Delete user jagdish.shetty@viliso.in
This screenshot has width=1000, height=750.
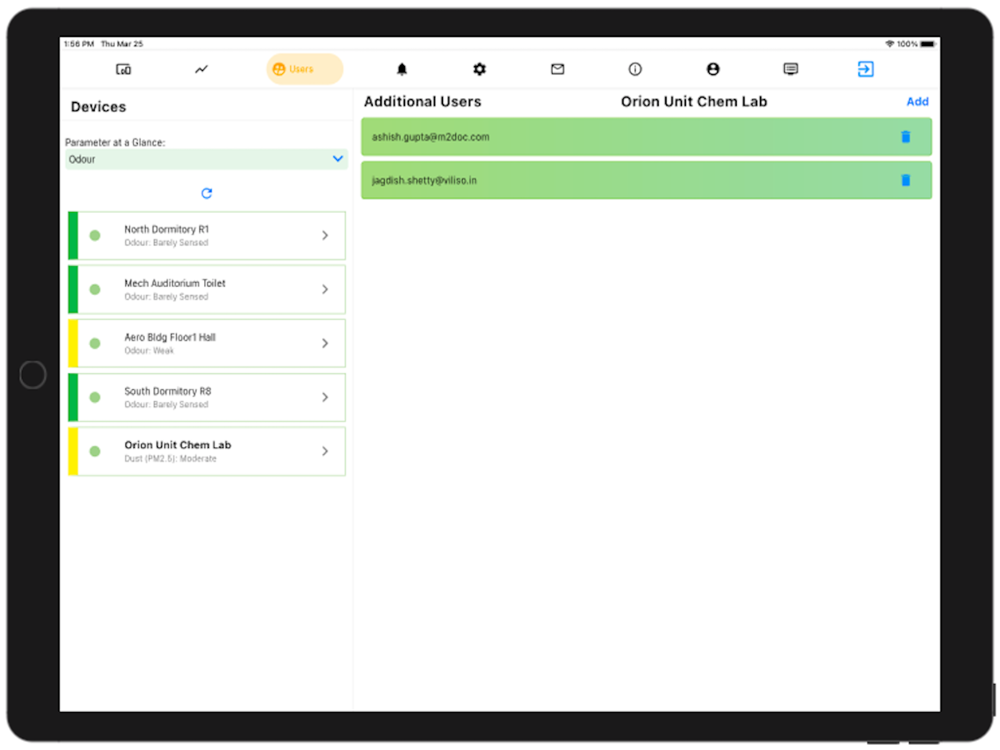point(906,180)
